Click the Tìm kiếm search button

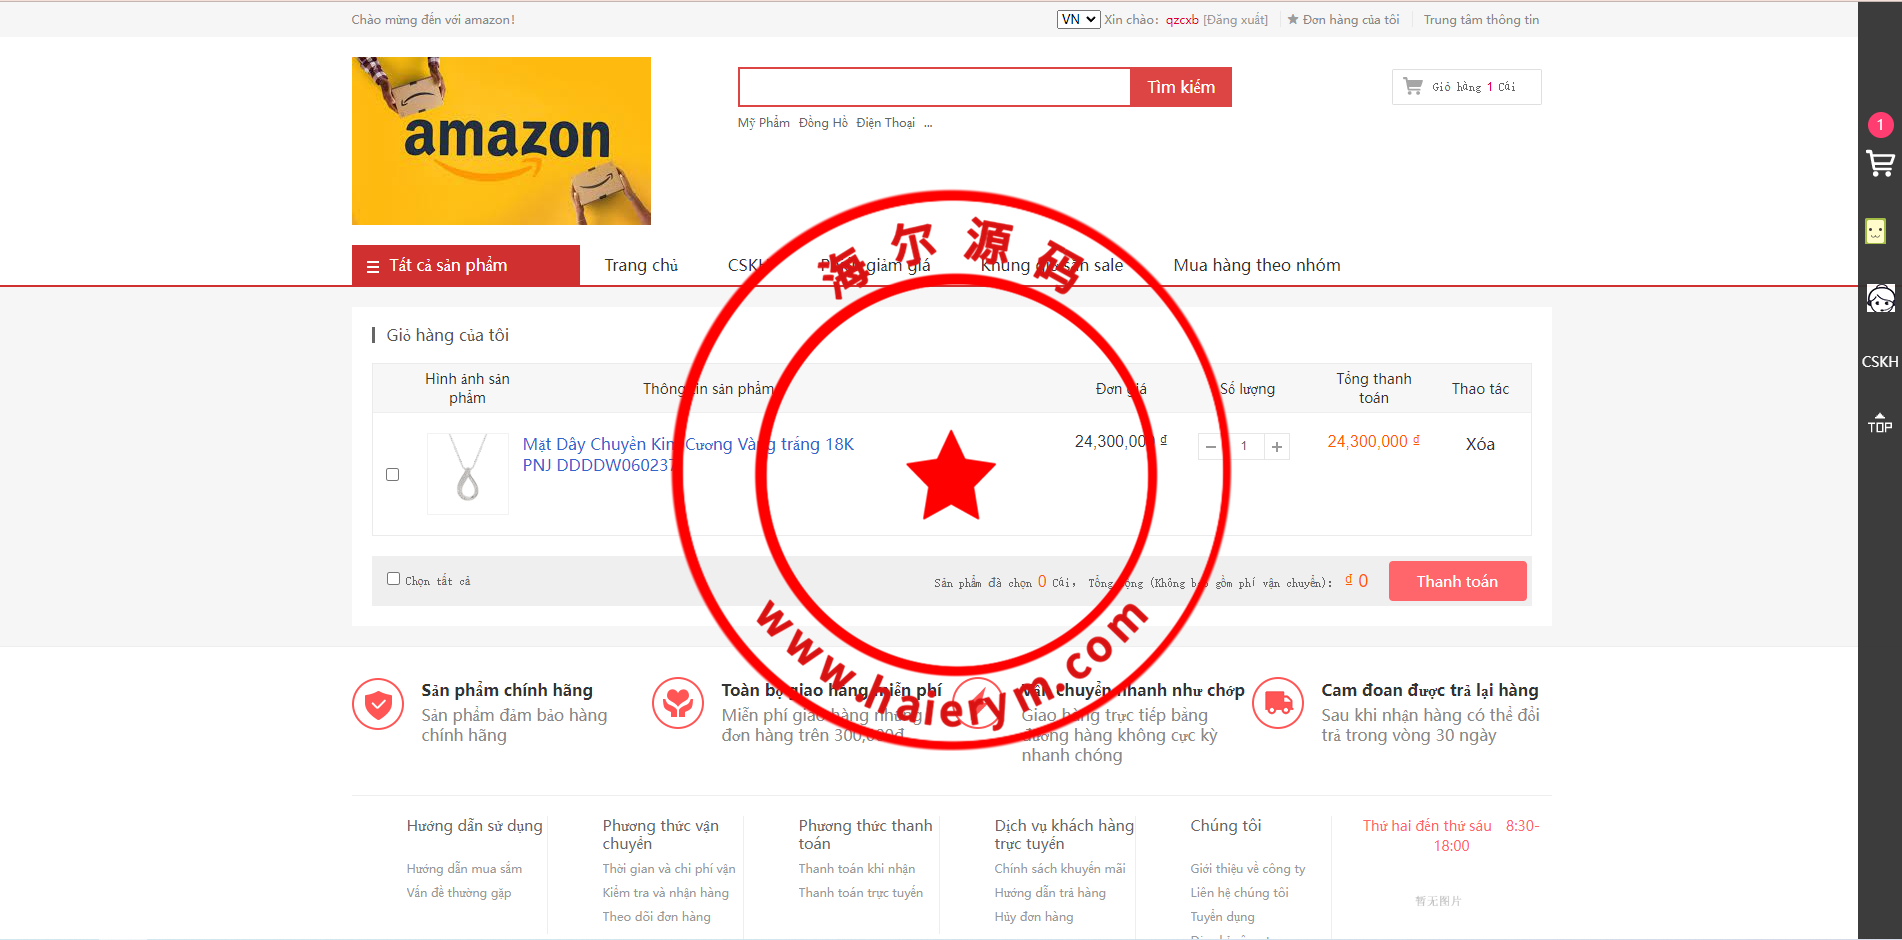pyautogui.click(x=1181, y=88)
